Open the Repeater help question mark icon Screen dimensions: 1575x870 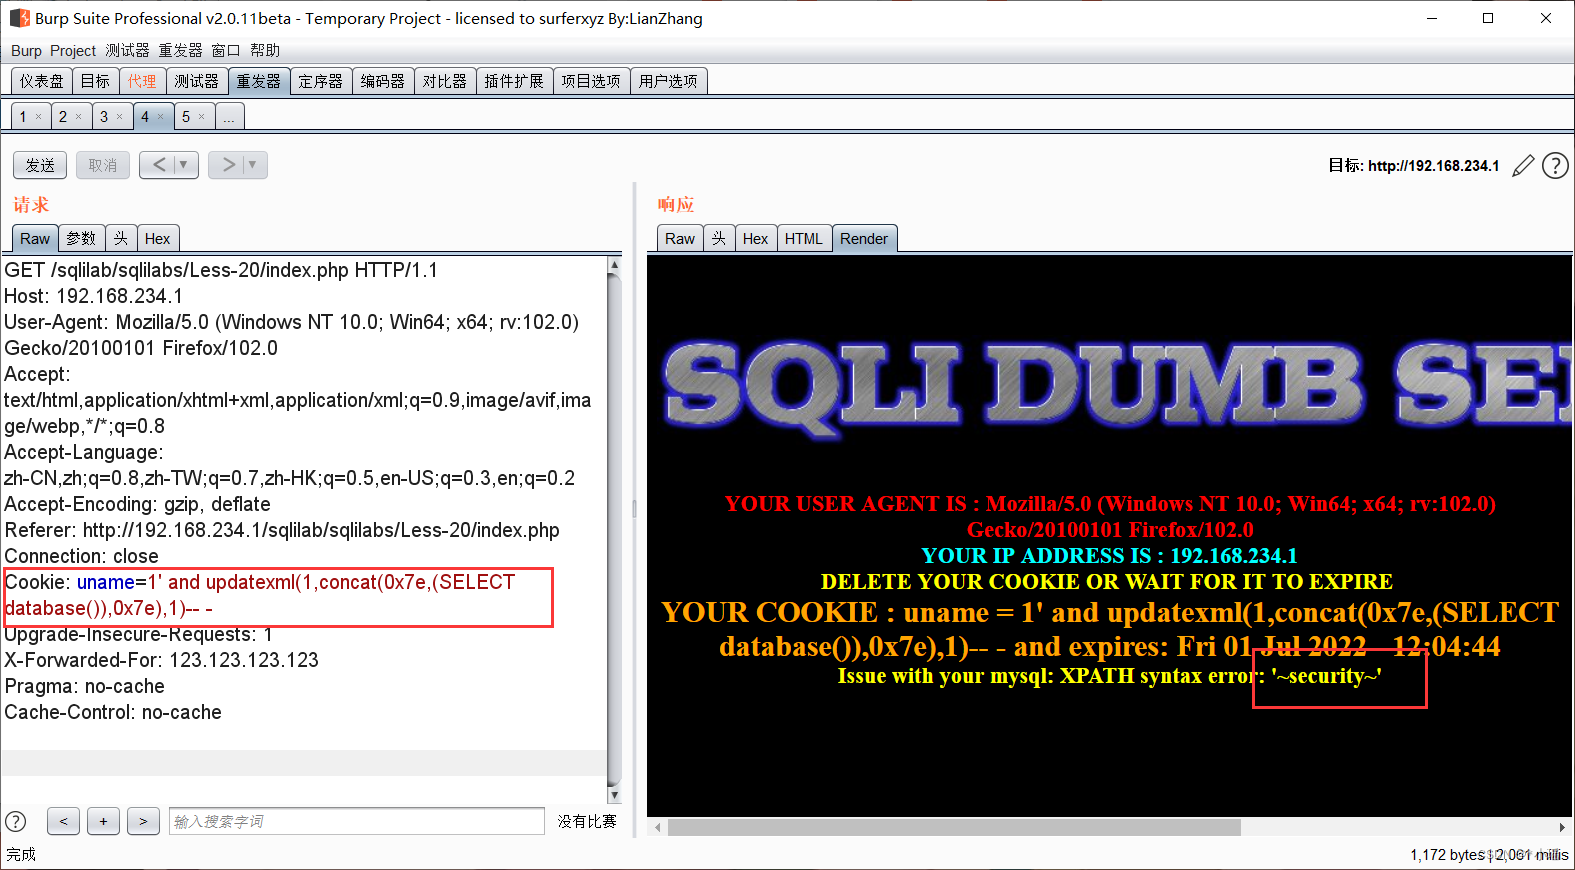[1555, 166]
